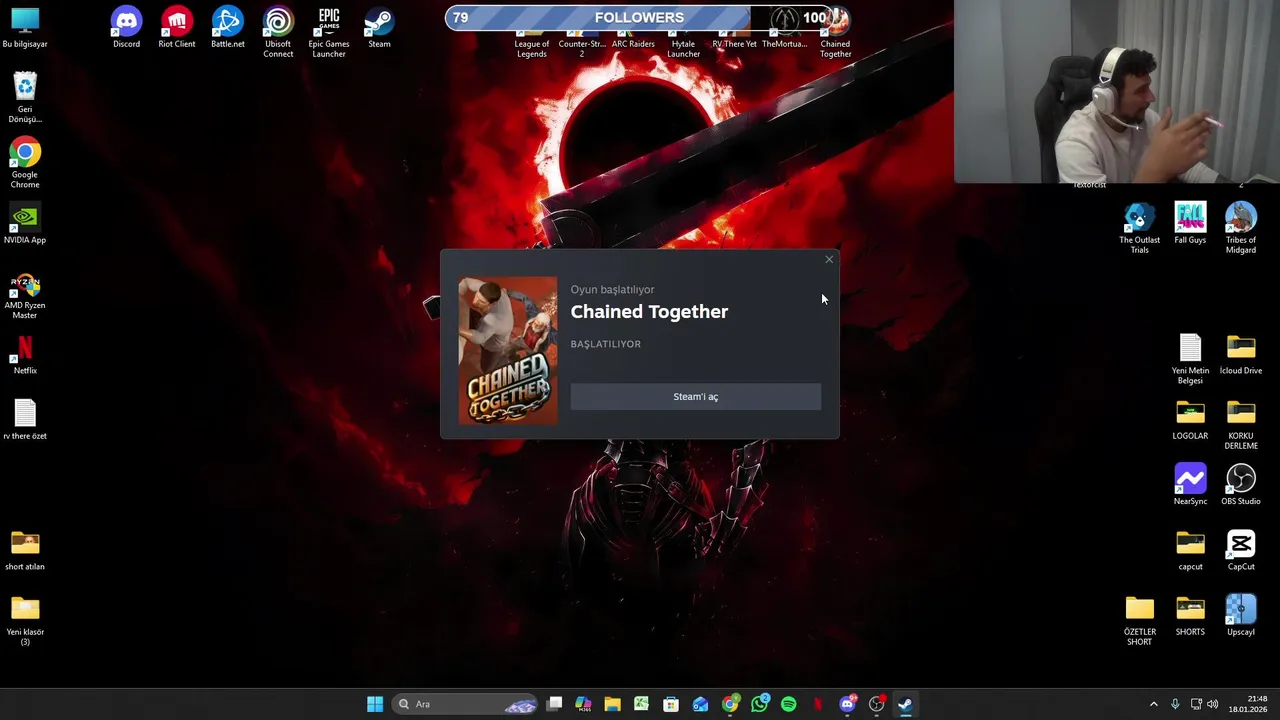The width and height of the screenshot is (1280, 720).
Task: Open Spotify from the taskbar
Action: pyautogui.click(x=789, y=704)
